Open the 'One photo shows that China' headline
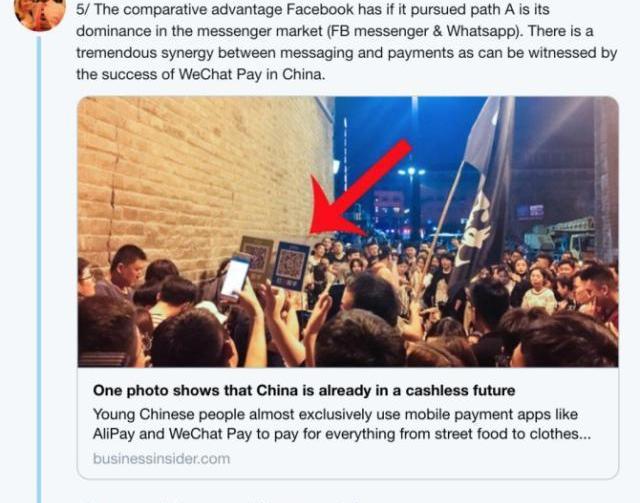Screen dimensions: 640x503 point(304,391)
